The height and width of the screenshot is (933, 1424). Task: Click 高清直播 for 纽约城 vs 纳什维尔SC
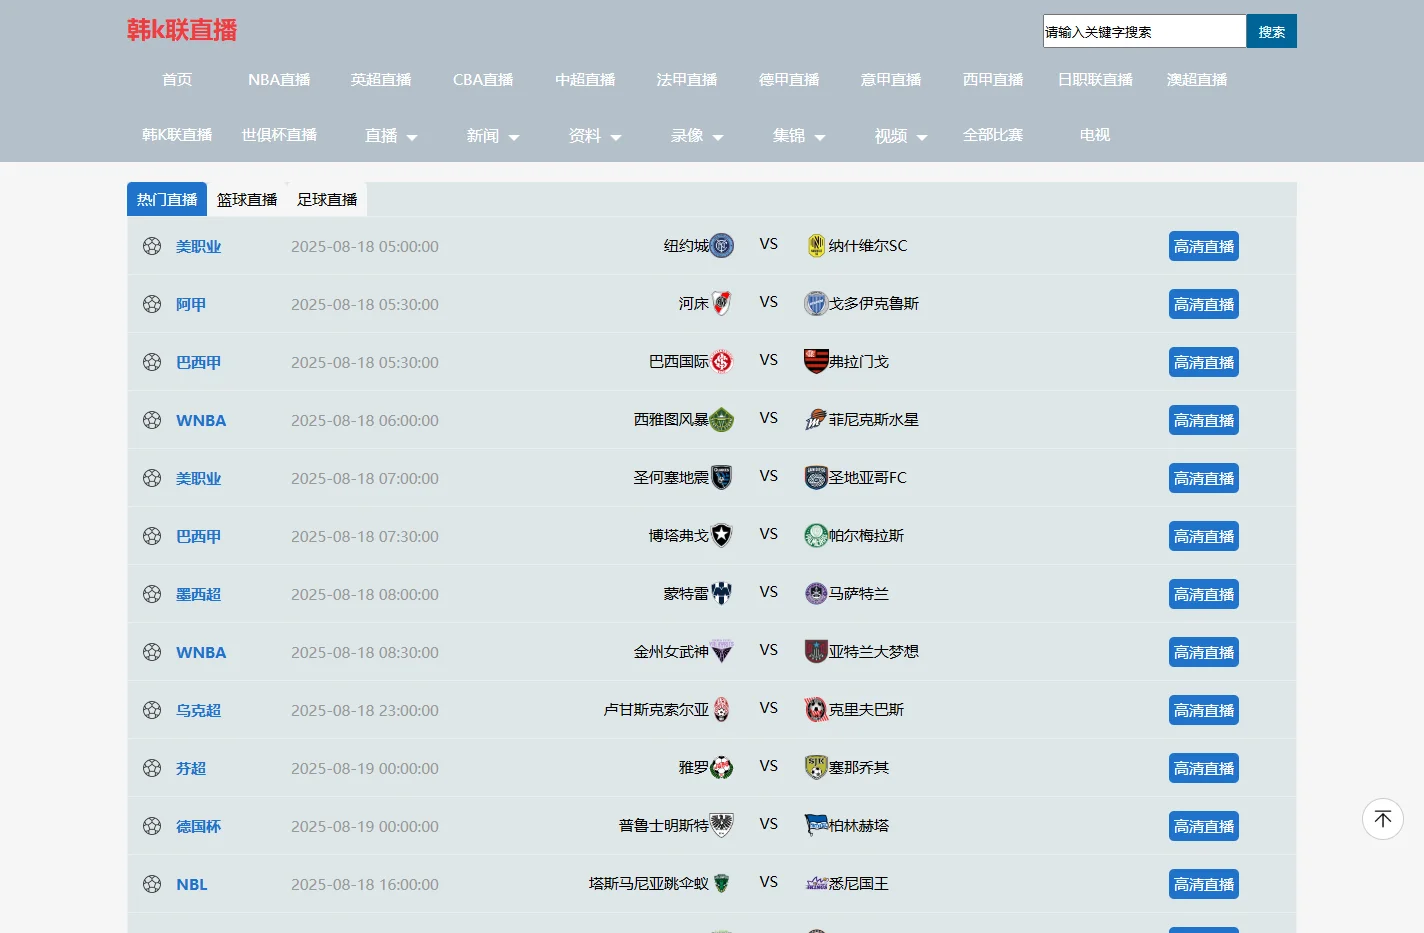(1204, 246)
